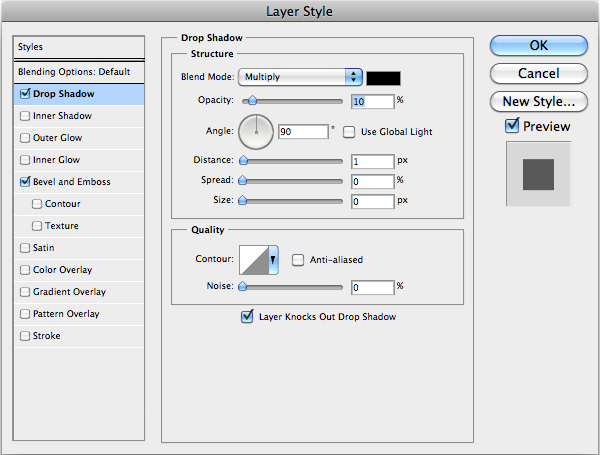Select the Styles list header
Image resolution: width=600 pixels, height=455 pixels.
[79, 47]
